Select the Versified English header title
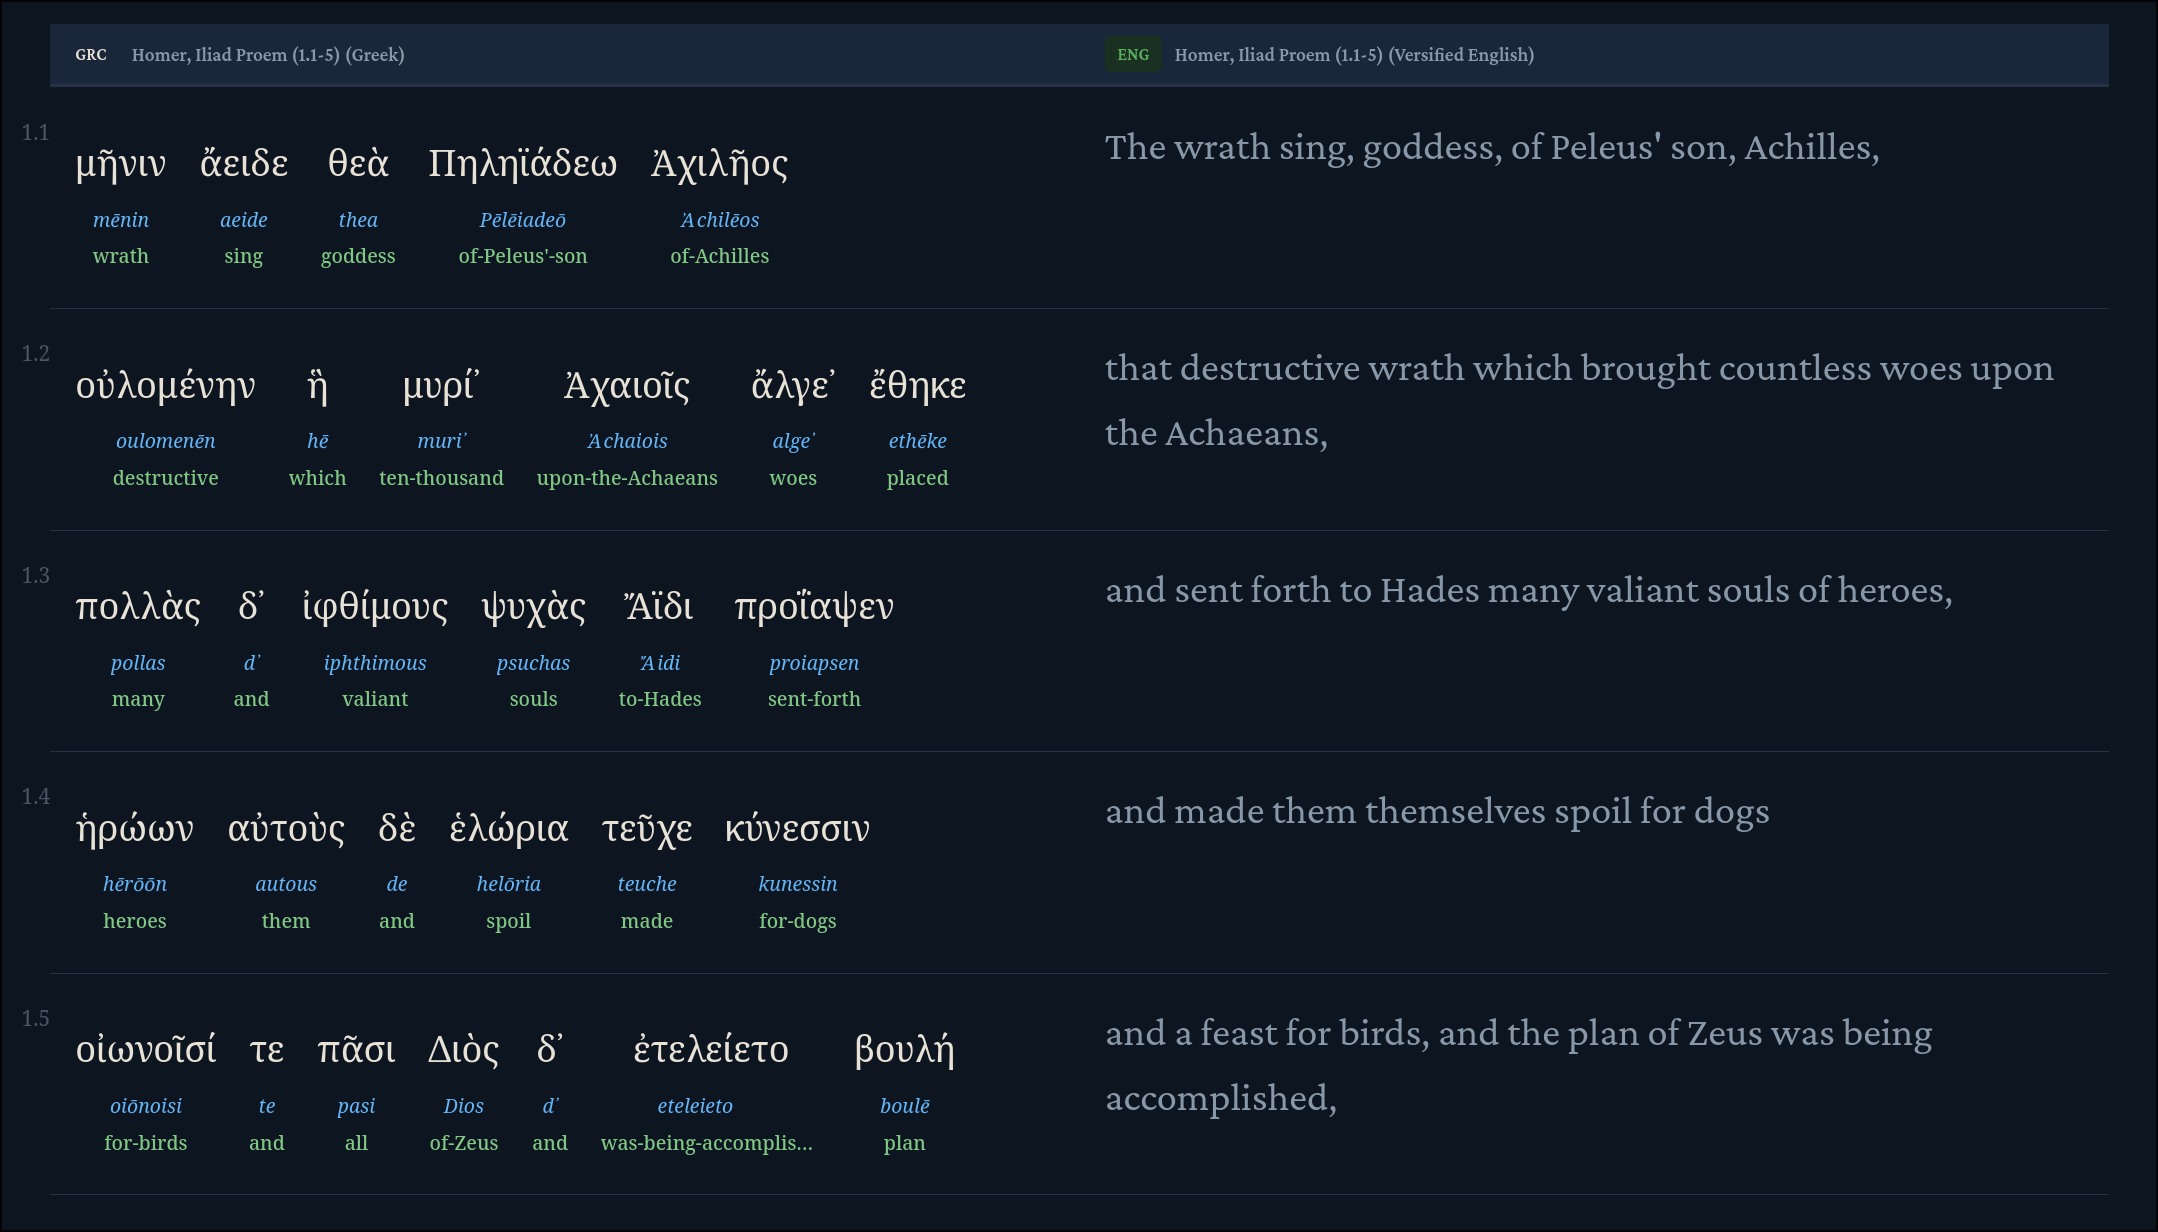This screenshot has width=2158, height=1232. (1354, 55)
